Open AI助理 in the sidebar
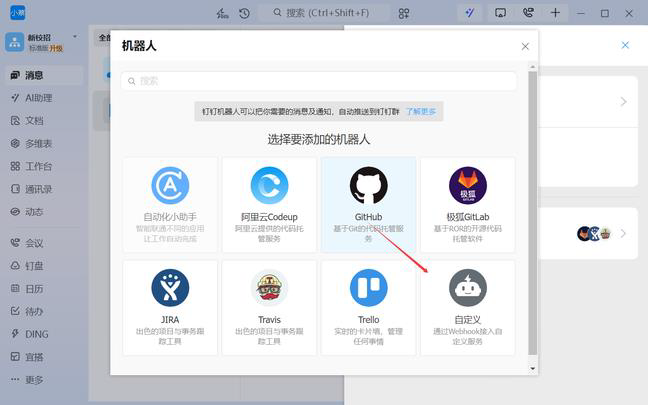This screenshot has width=648, height=405. (x=44, y=98)
